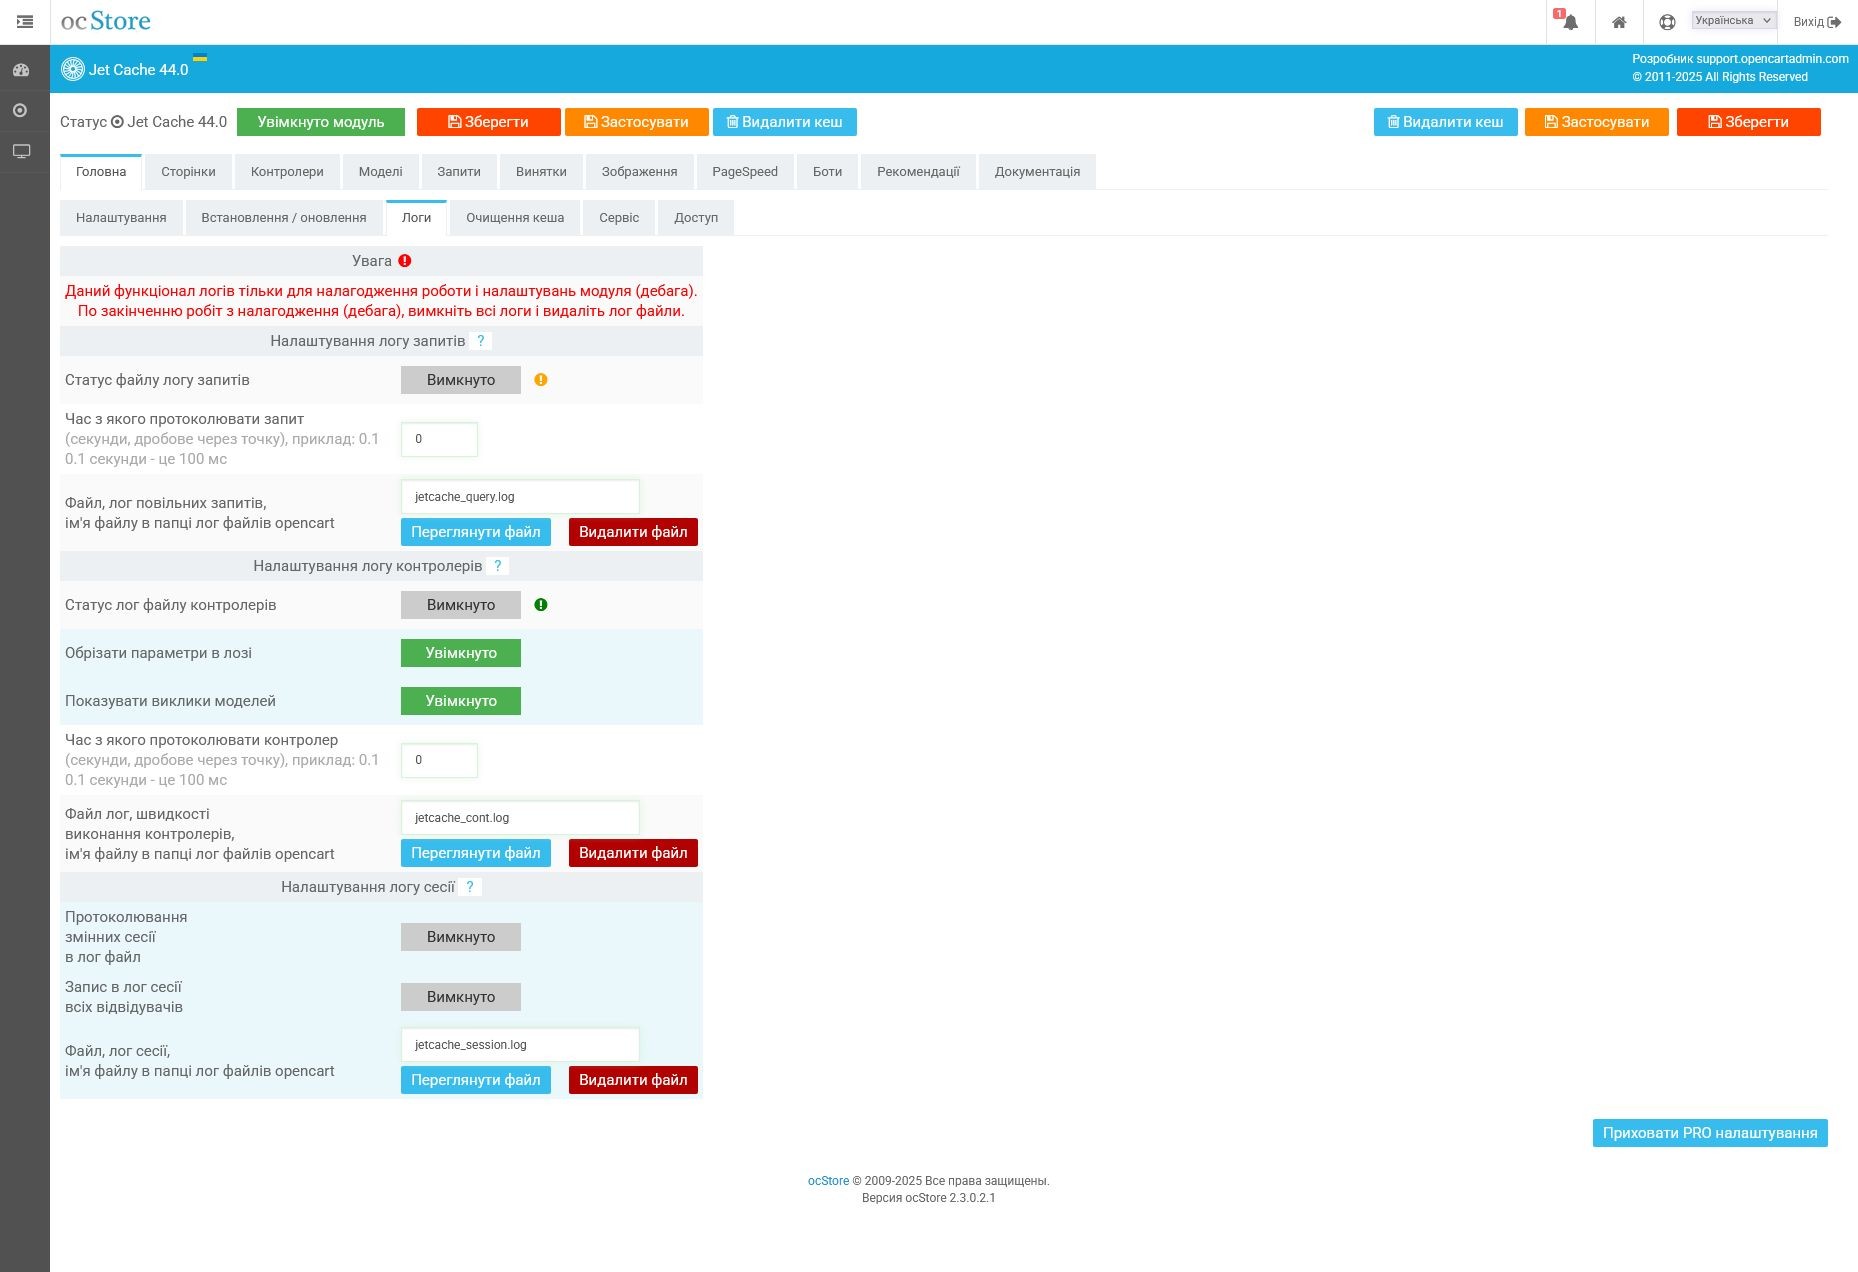Click help question mark for session log settings
Image resolution: width=1858 pixels, height=1272 pixels.
click(x=470, y=887)
